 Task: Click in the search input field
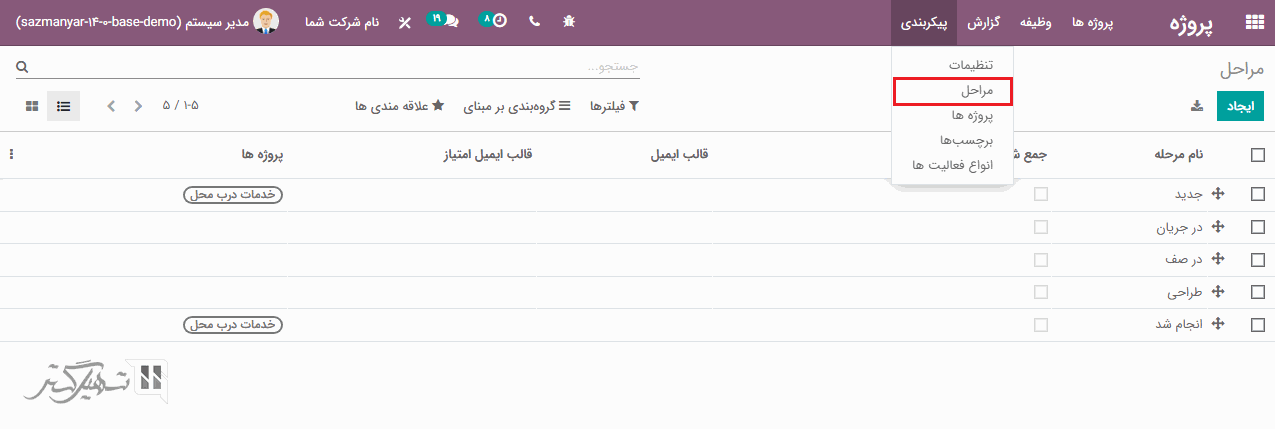point(330,67)
